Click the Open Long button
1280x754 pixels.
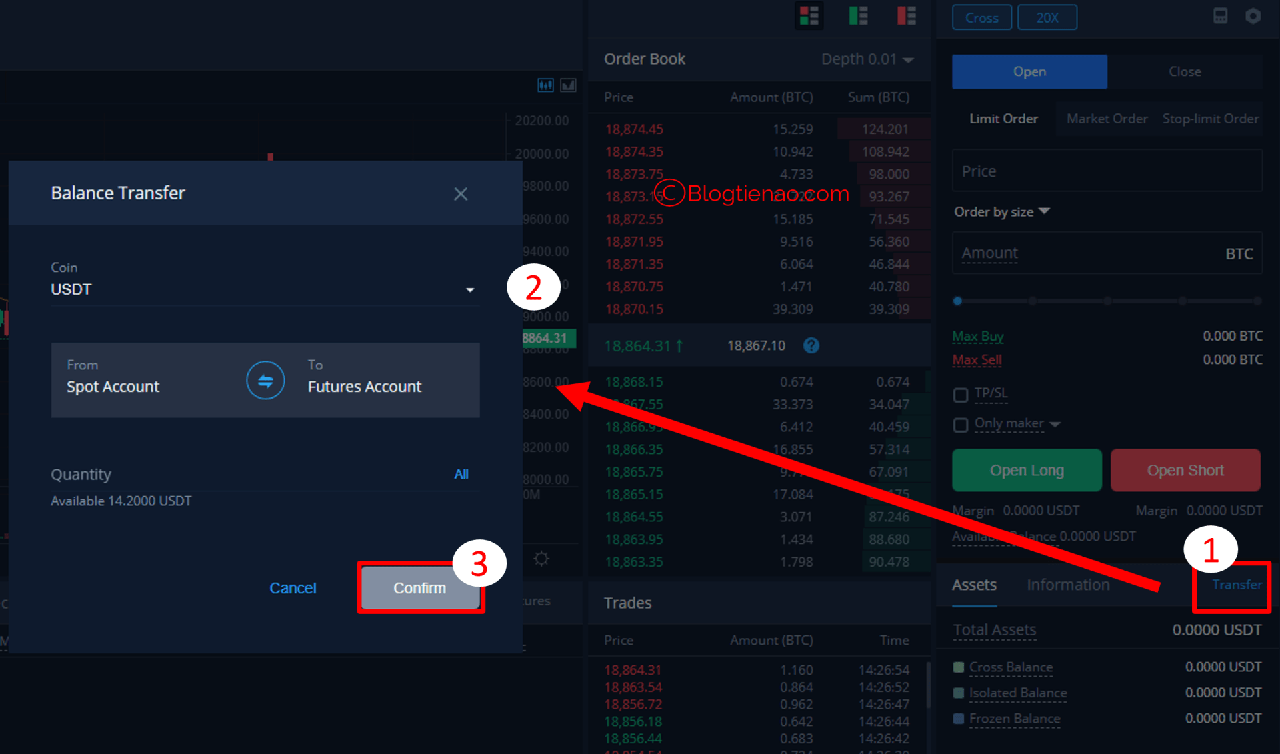1027,470
